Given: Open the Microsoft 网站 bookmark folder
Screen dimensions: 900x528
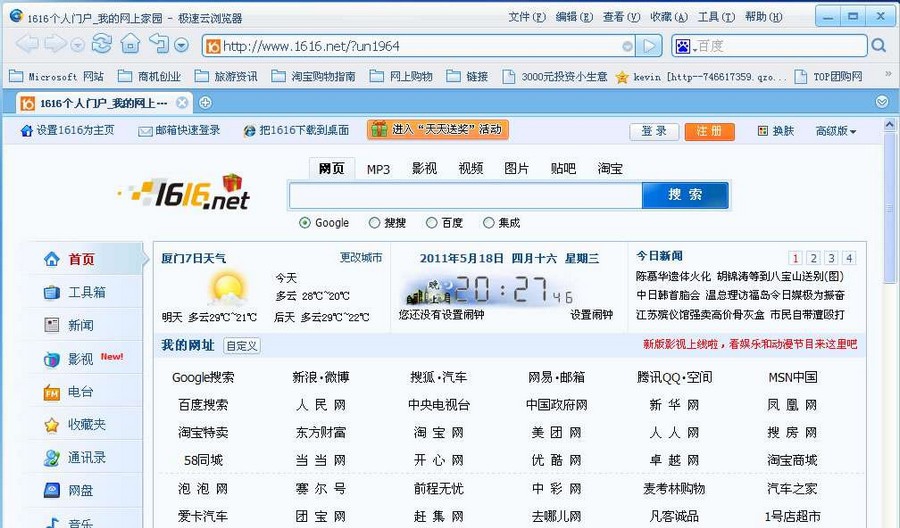Looking at the screenshot, I should tap(57, 76).
